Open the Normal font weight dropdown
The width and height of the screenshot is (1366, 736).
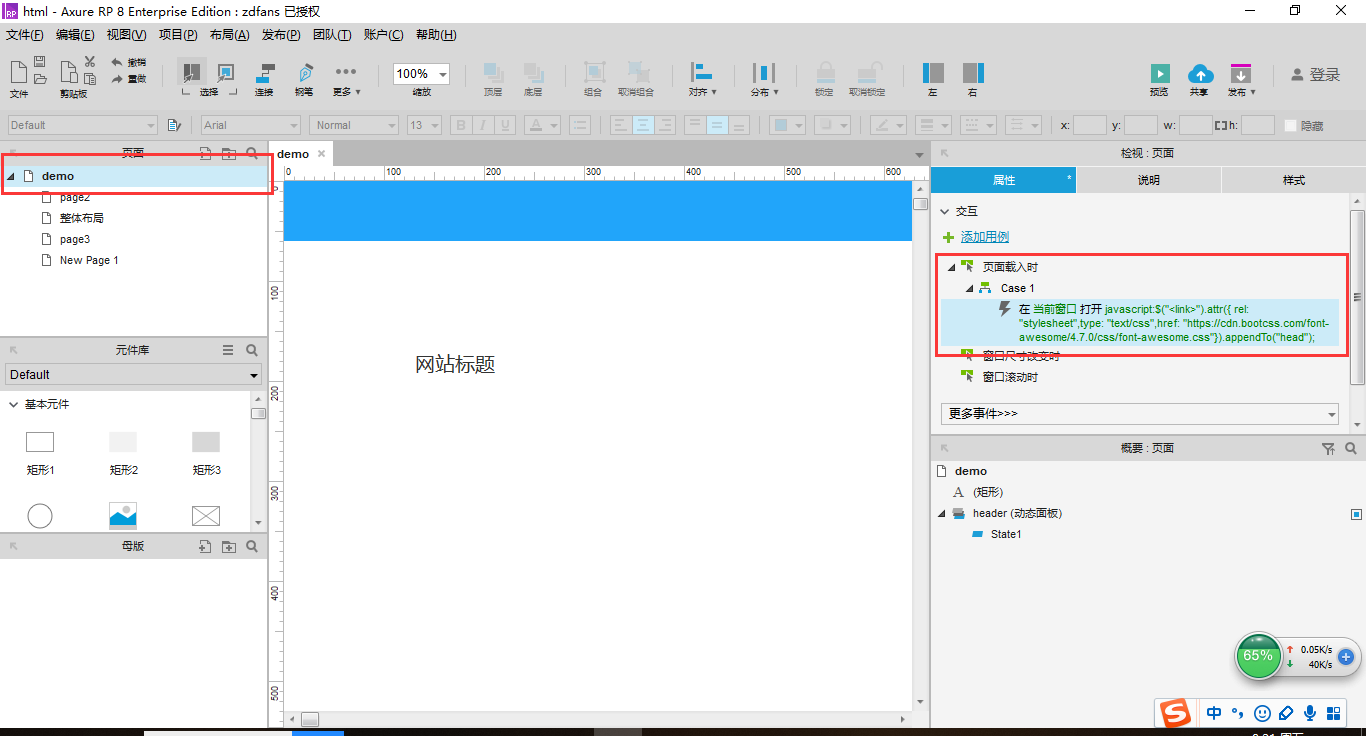[x=354, y=125]
